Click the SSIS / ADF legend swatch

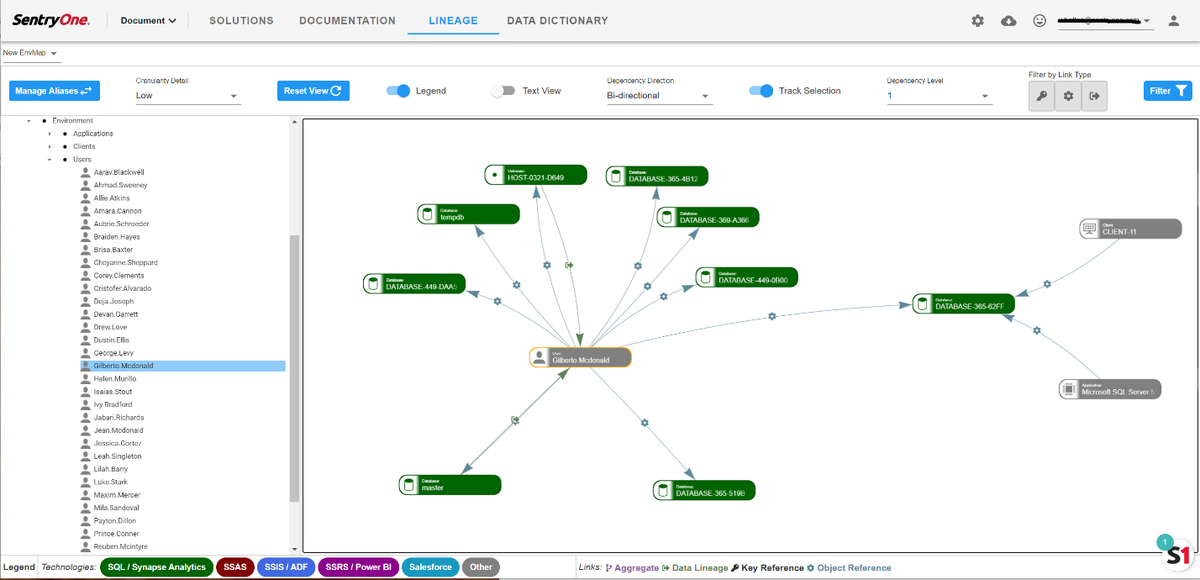point(286,568)
